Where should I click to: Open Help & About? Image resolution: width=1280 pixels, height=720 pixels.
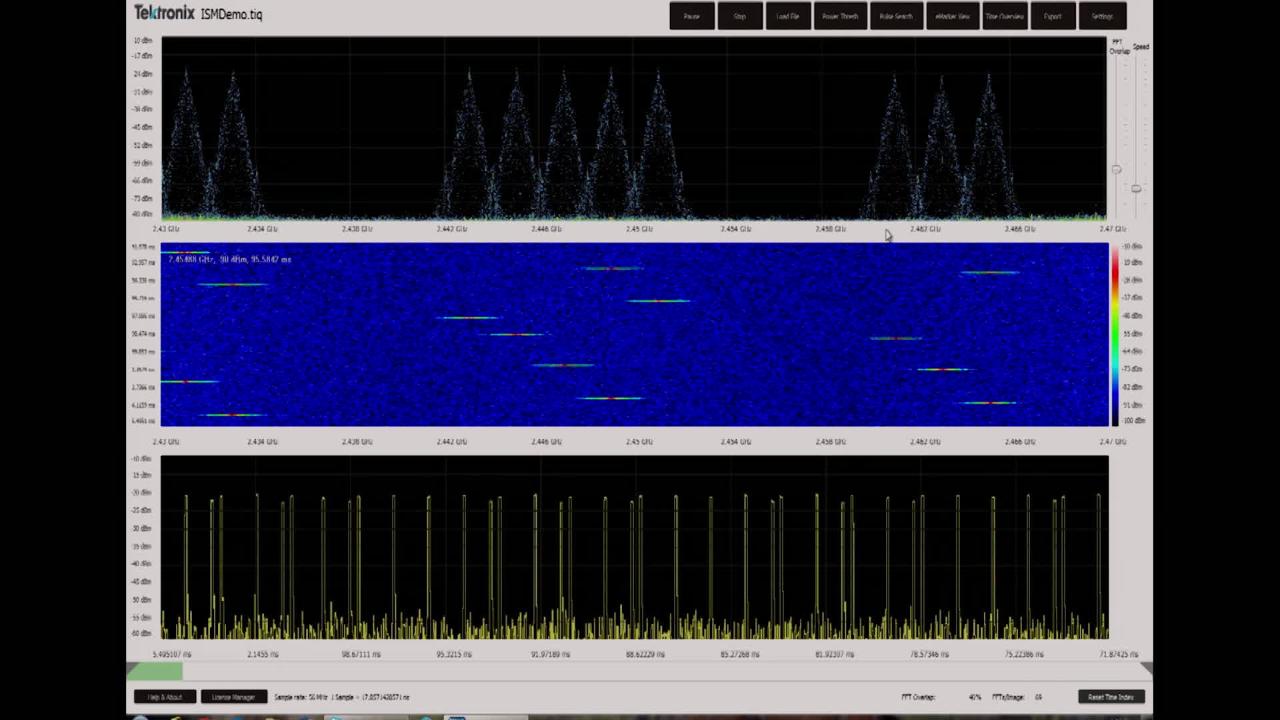tap(163, 697)
